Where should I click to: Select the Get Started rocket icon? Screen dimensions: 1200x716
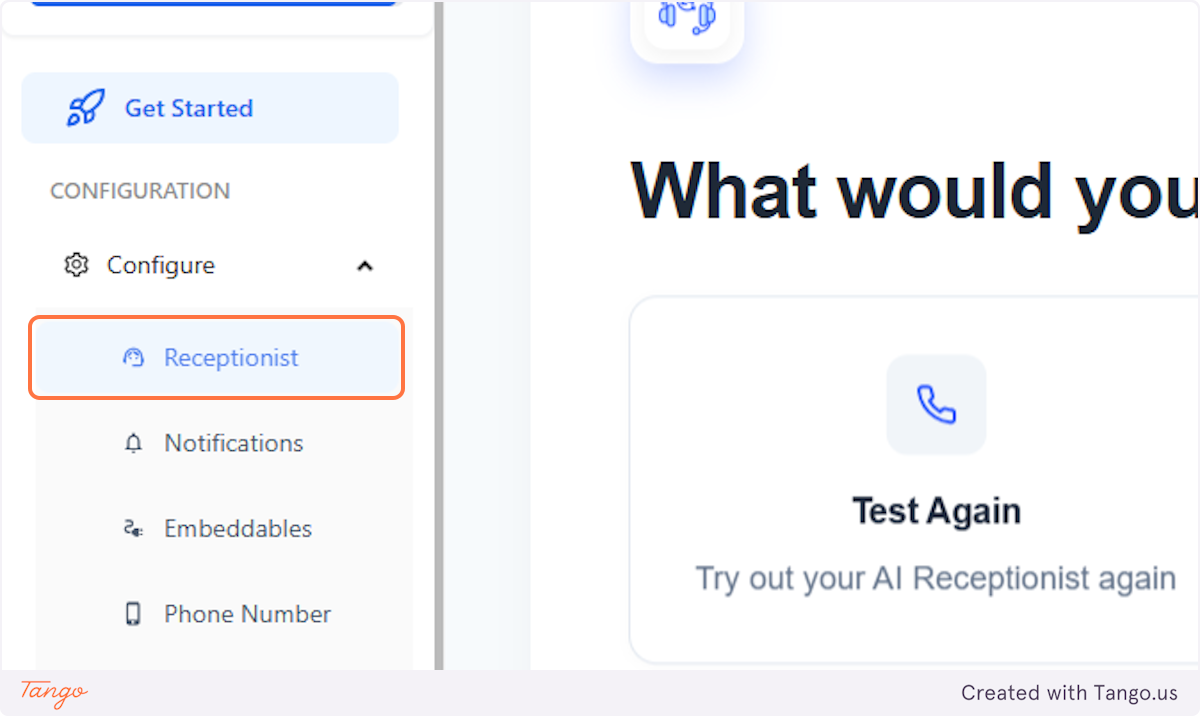click(85, 107)
